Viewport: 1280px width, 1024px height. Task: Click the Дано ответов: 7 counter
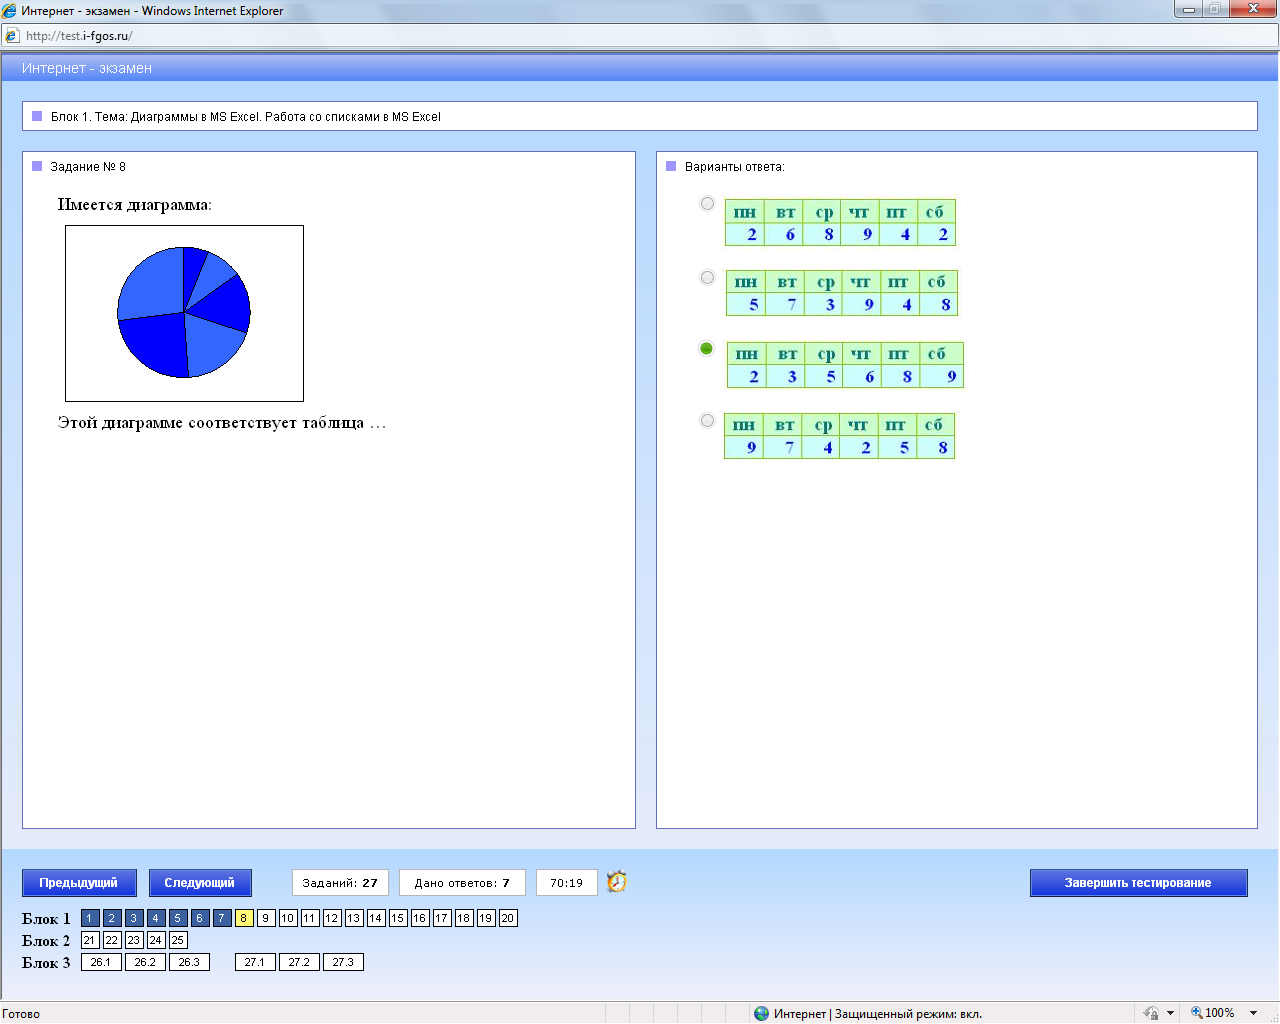462,883
